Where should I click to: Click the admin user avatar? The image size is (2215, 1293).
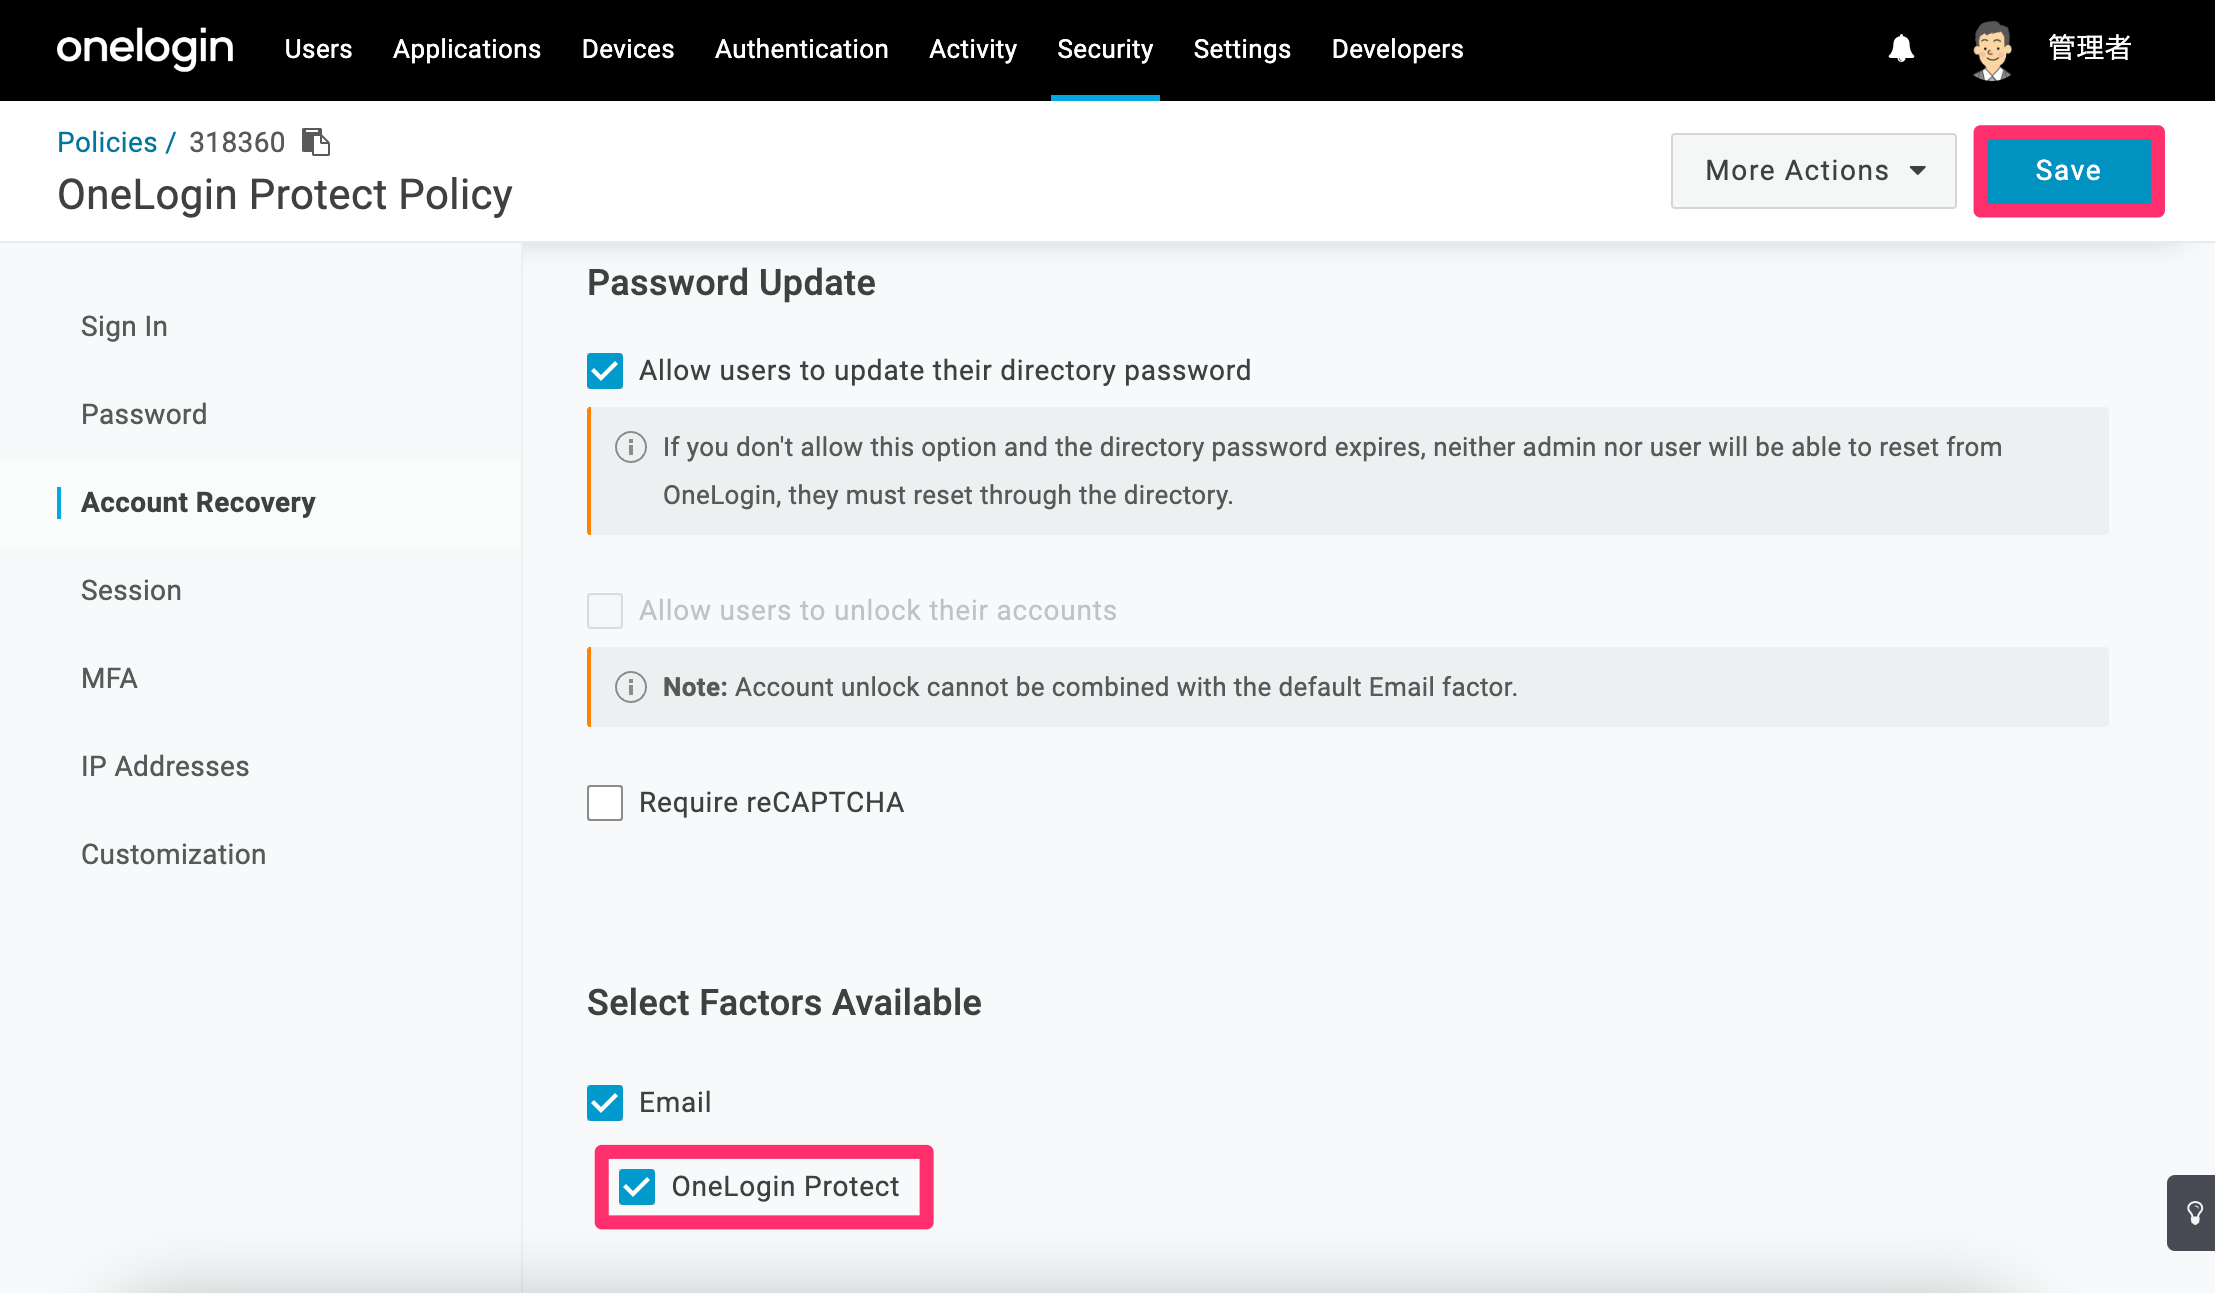point(1991,50)
